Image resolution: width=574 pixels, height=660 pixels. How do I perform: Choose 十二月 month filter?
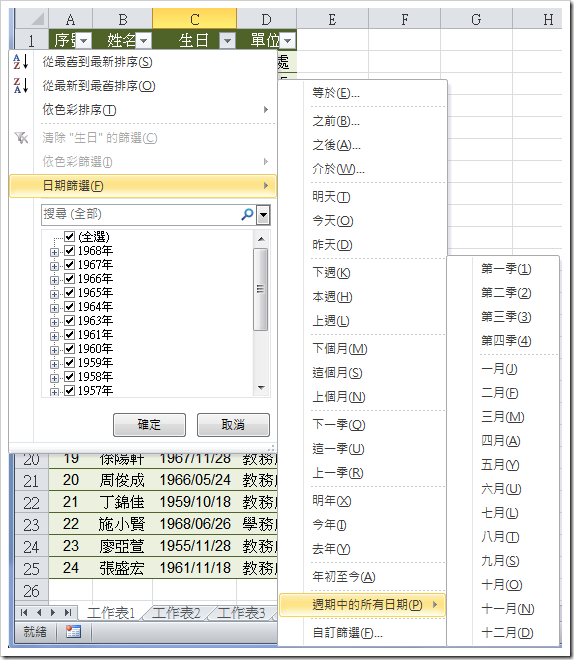coord(503,633)
